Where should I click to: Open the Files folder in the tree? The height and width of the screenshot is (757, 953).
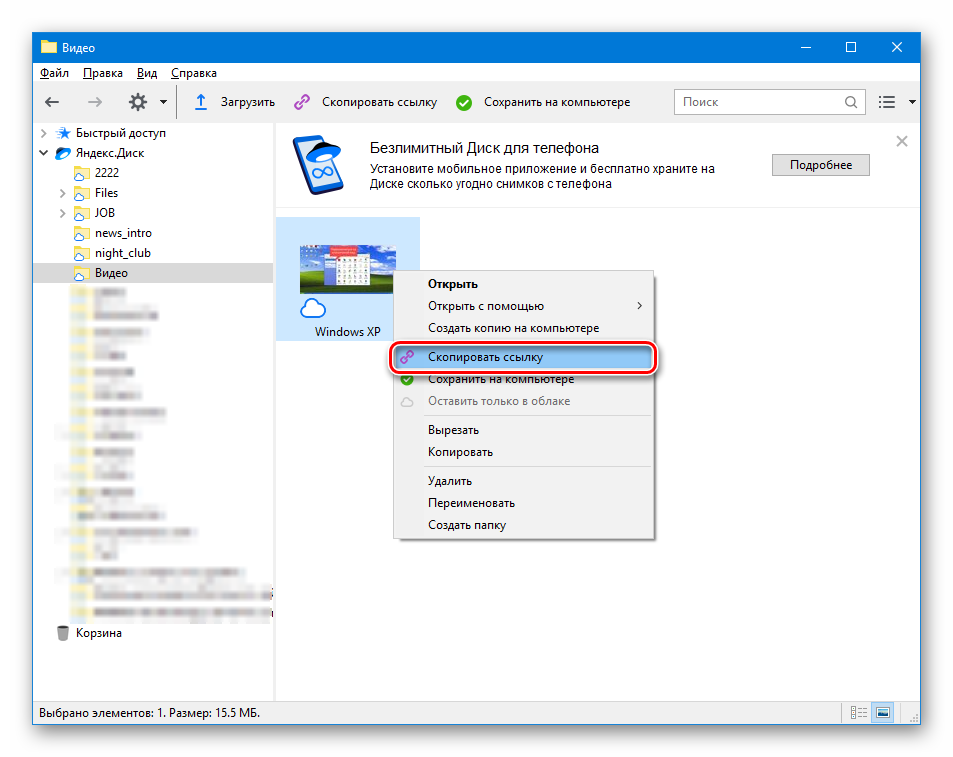coord(106,193)
